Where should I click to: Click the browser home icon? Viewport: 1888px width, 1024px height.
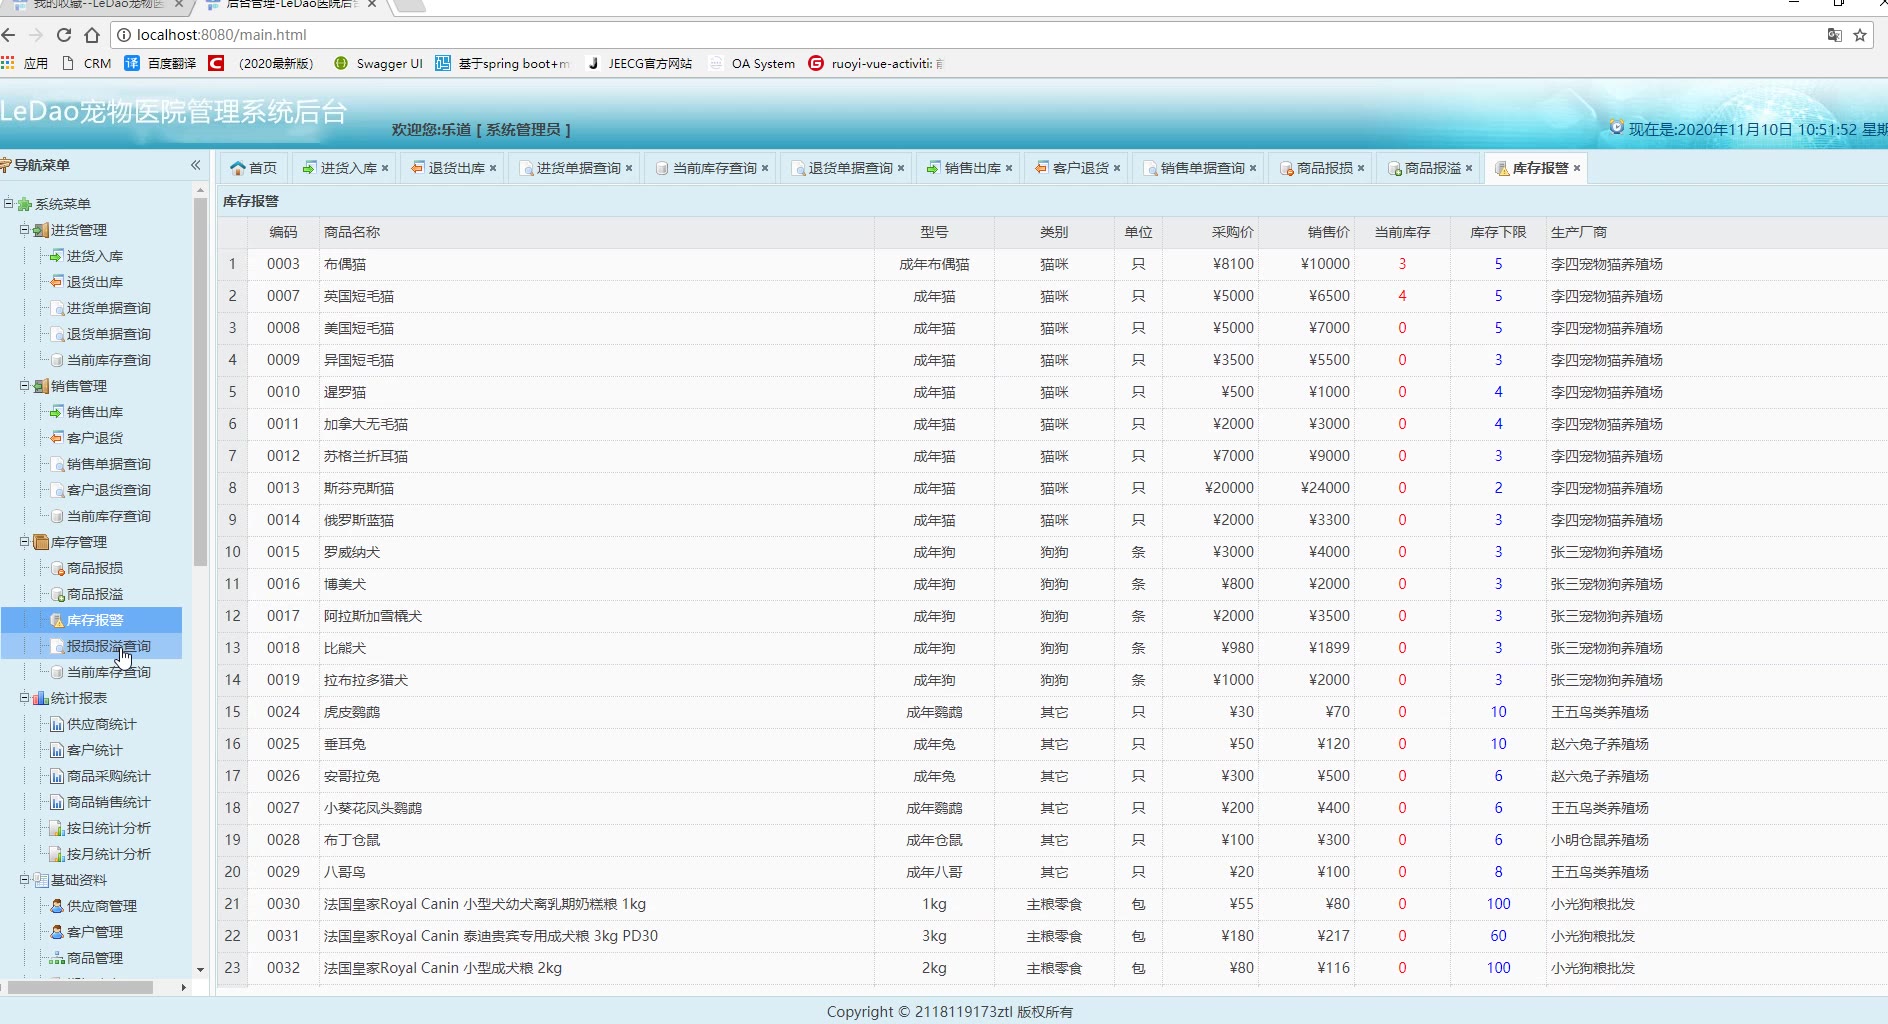[x=92, y=35]
